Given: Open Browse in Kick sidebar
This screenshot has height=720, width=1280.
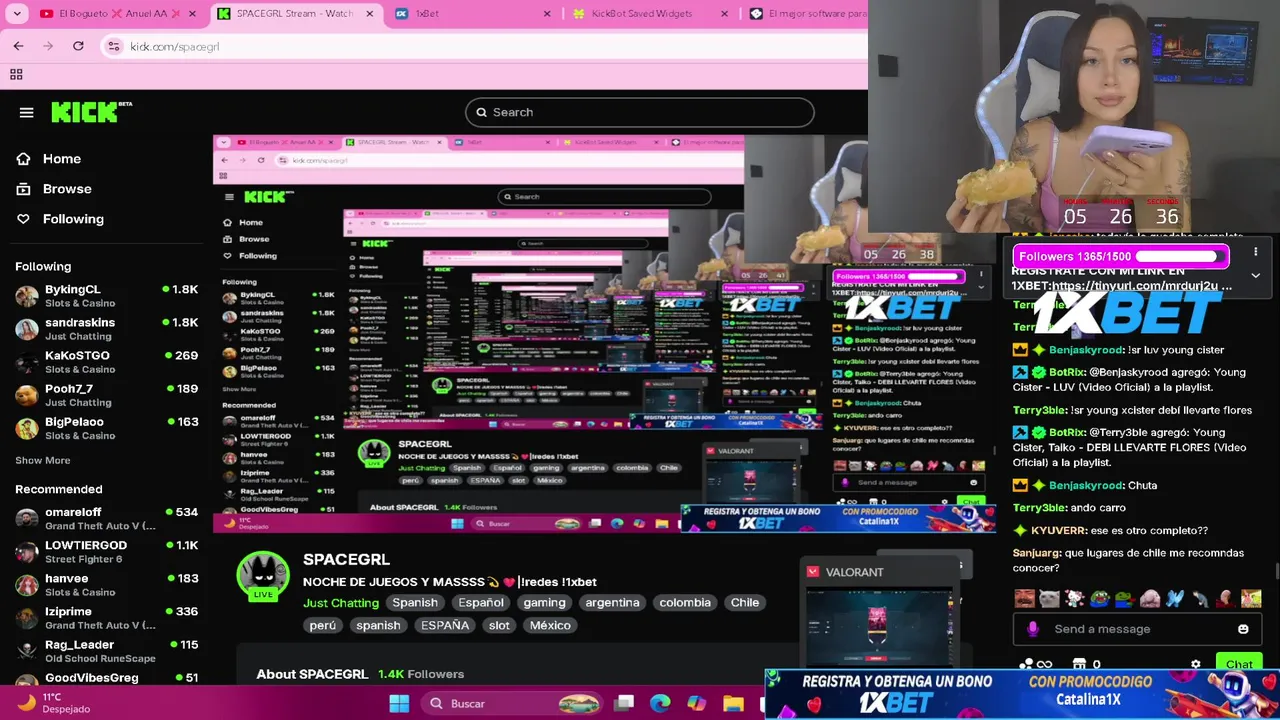Looking at the screenshot, I should [x=67, y=188].
